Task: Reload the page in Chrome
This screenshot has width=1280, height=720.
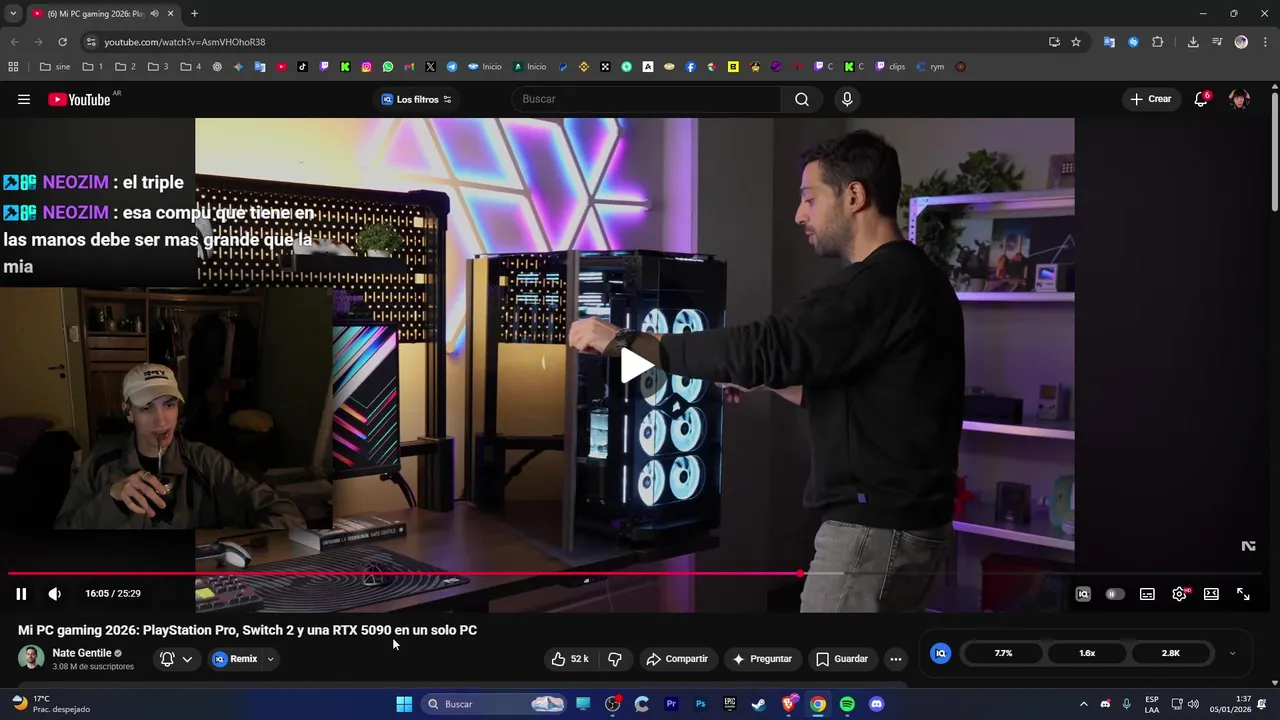Action: (62, 42)
